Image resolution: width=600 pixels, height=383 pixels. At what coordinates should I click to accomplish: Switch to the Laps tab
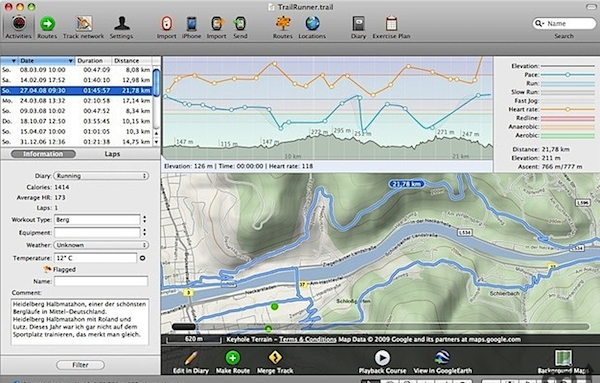click(x=112, y=154)
